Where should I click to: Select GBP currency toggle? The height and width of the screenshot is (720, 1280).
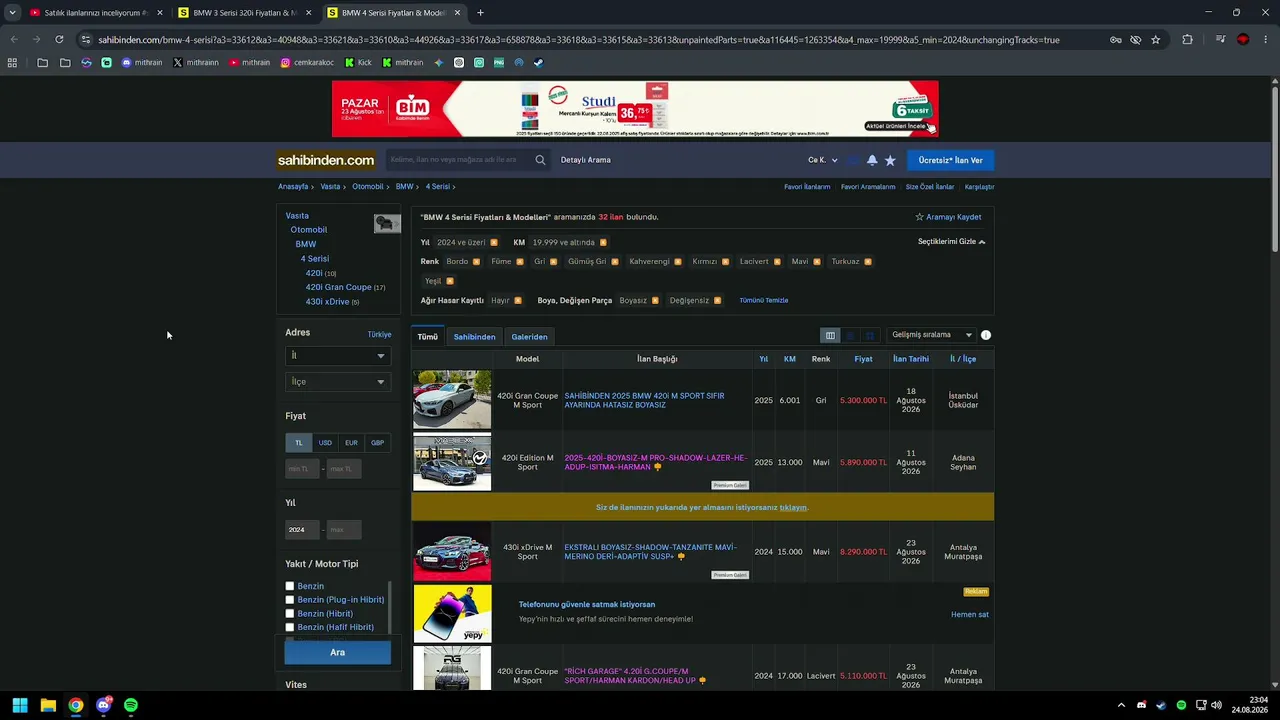(377, 443)
